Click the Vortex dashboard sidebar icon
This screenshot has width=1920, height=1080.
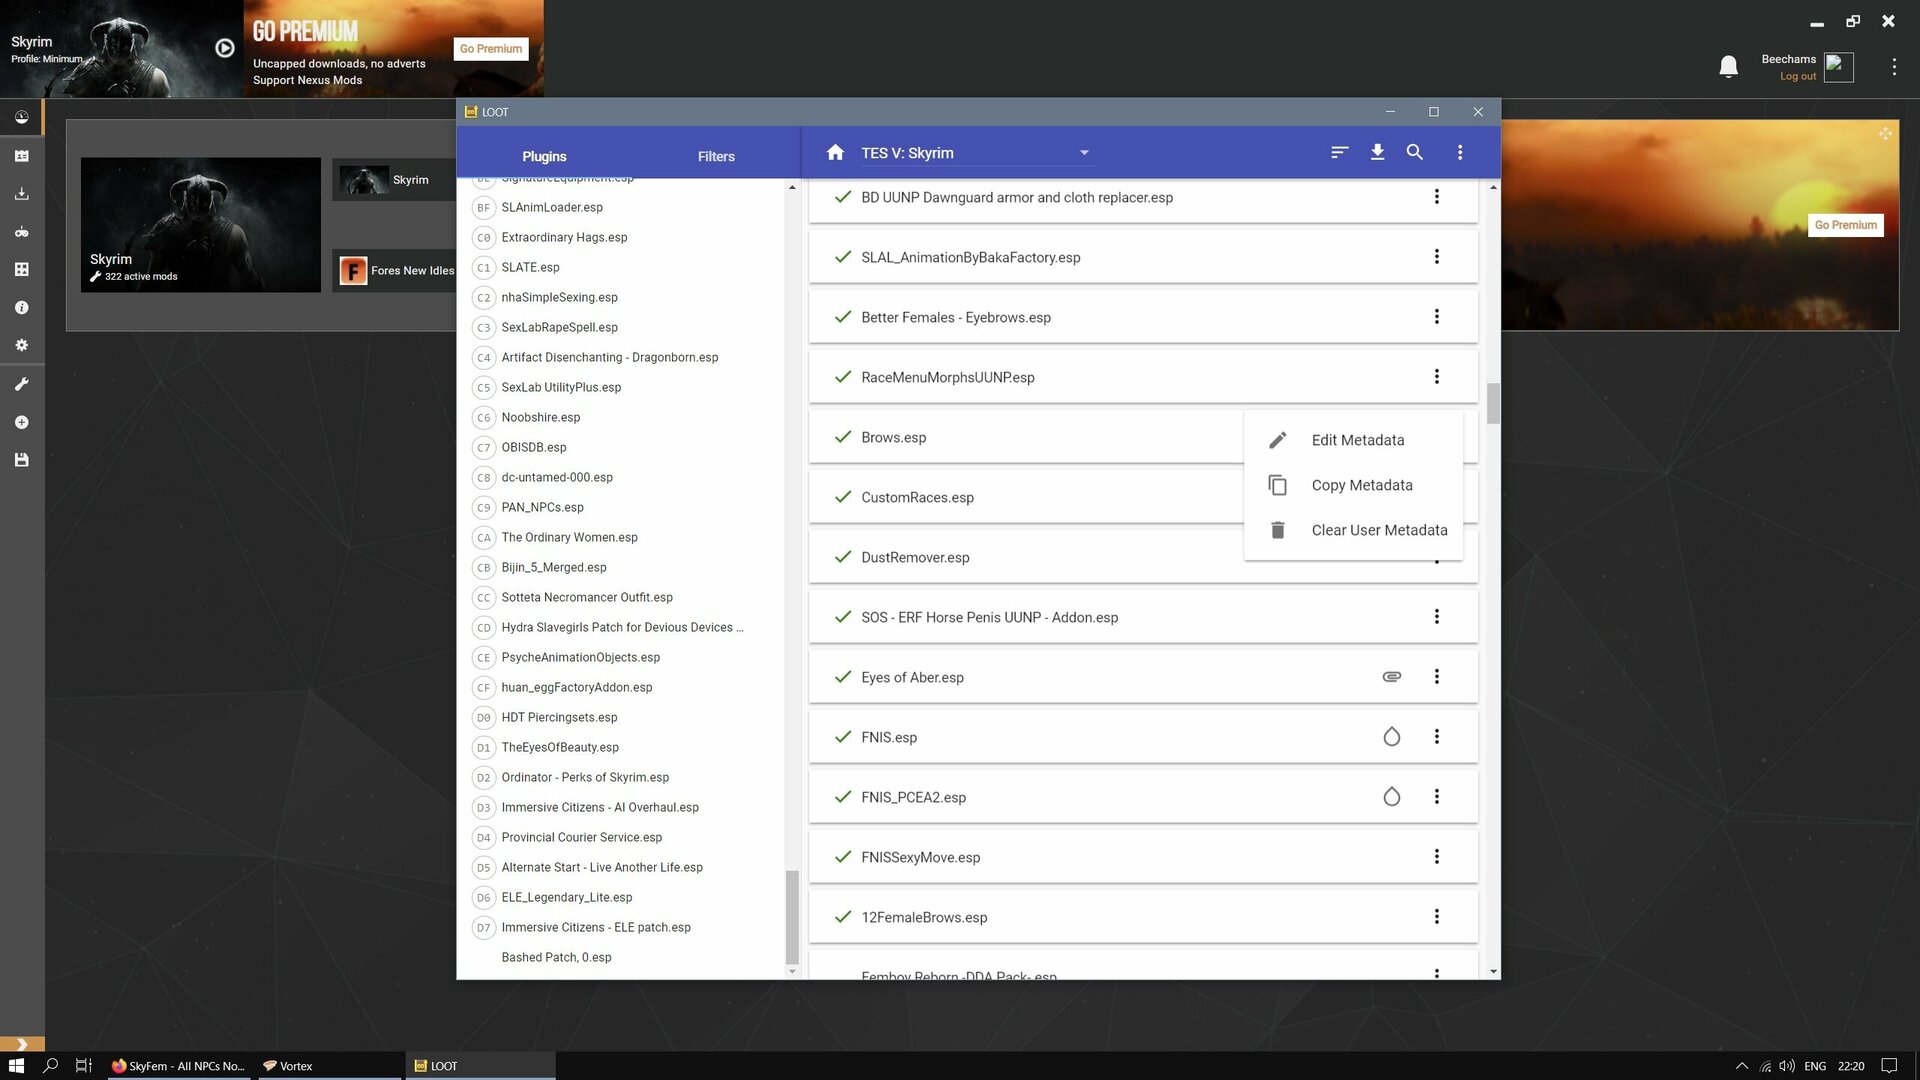[21, 117]
